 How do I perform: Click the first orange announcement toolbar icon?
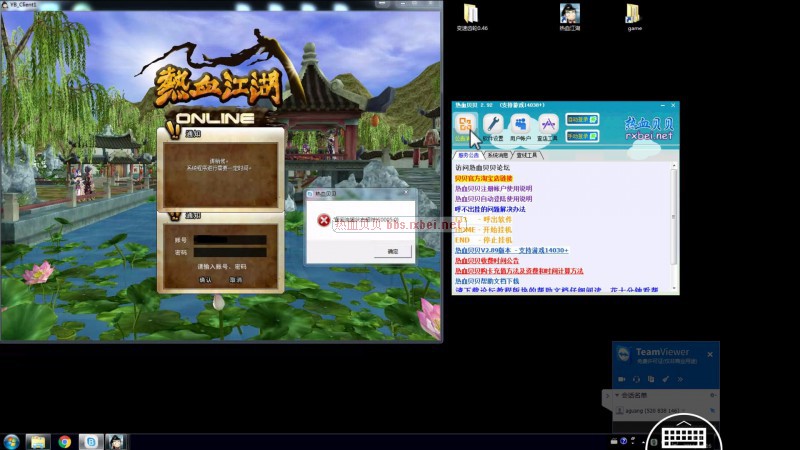click(465, 123)
